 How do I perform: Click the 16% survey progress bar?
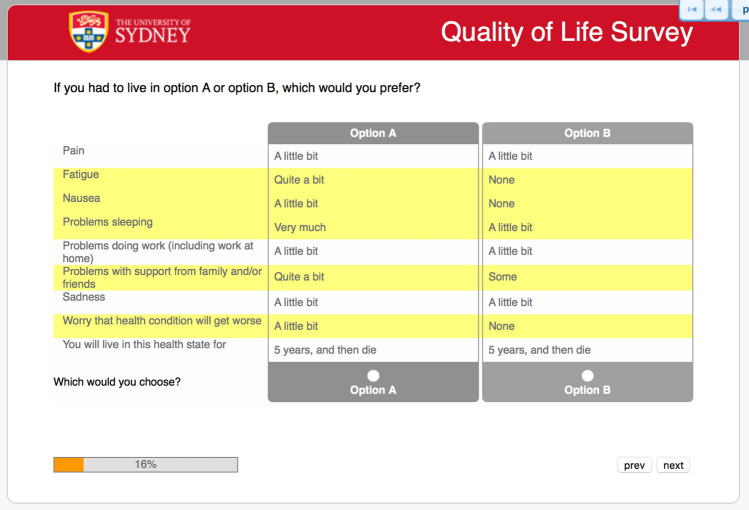[146, 465]
